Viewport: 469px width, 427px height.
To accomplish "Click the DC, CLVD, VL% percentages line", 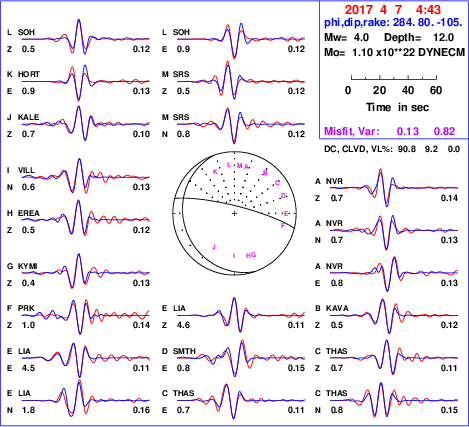I will (392, 149).
